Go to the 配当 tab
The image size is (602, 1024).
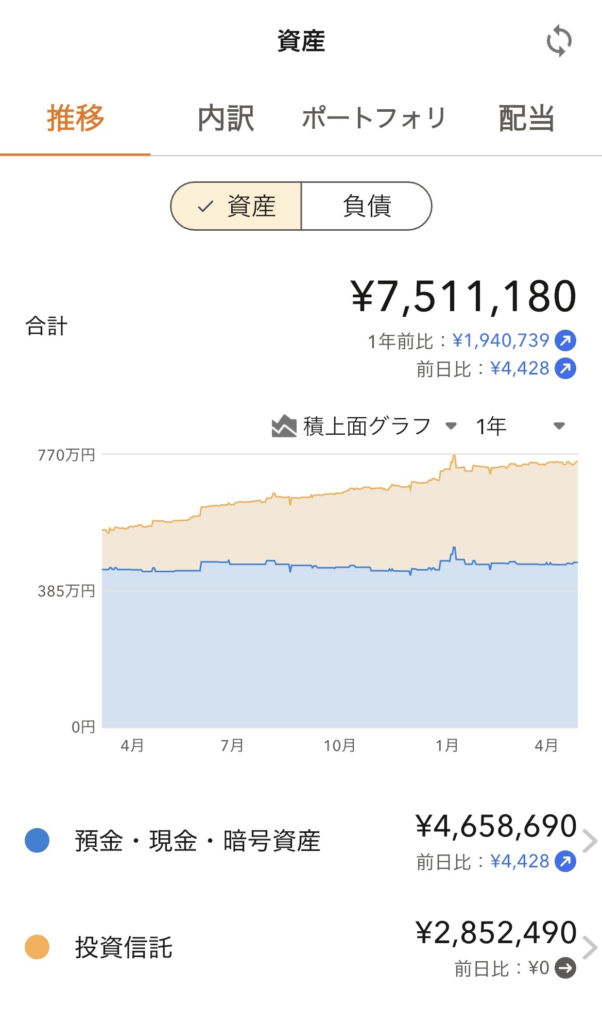click(526, 119)
